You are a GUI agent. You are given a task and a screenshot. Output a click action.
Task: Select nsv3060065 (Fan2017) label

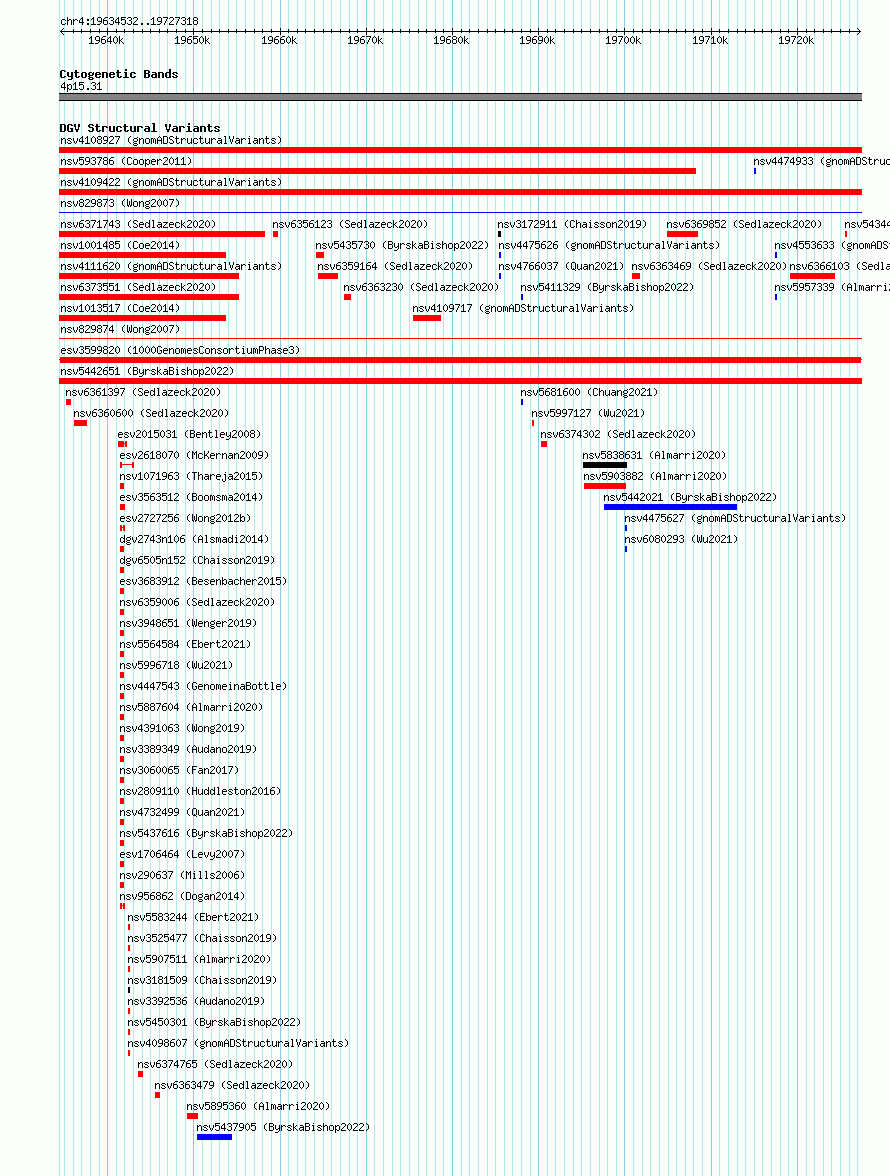point(179,770)
